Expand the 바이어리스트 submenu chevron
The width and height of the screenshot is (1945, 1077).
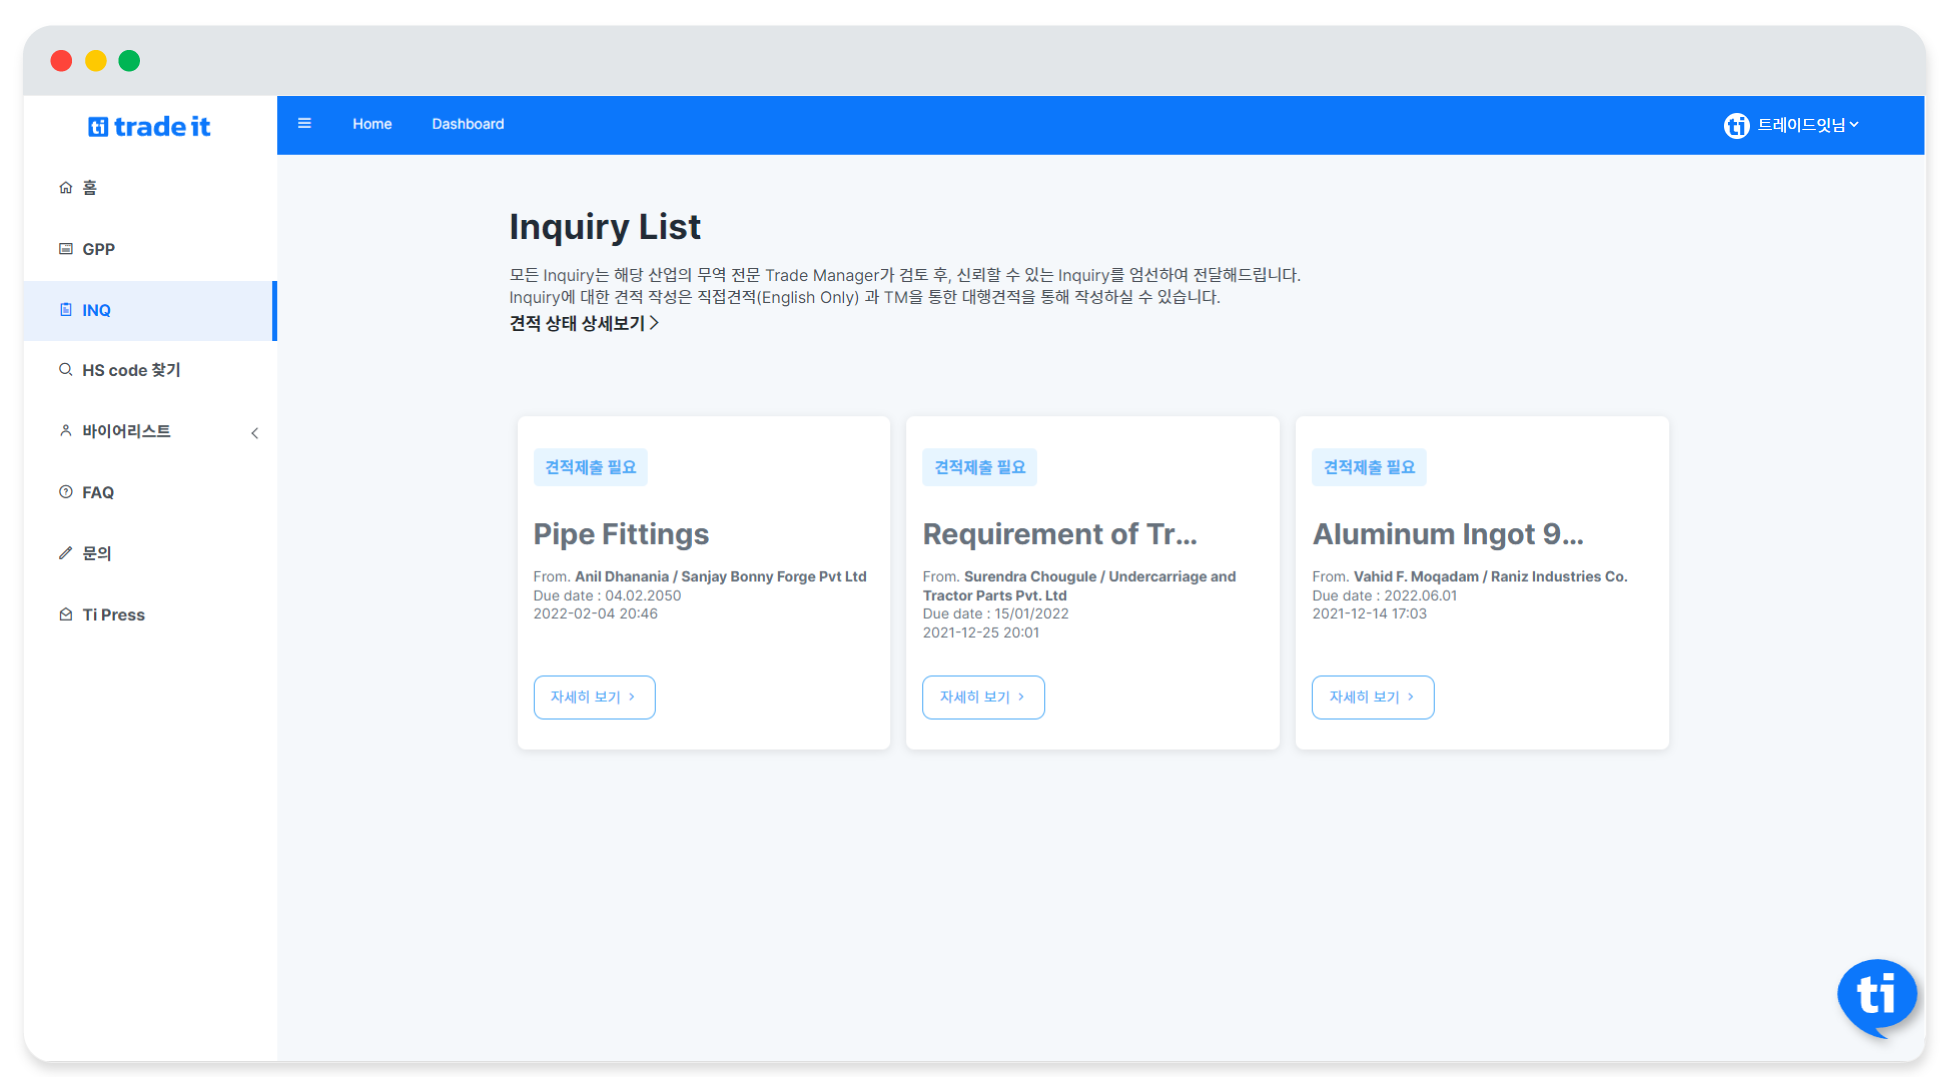[255, 433]
